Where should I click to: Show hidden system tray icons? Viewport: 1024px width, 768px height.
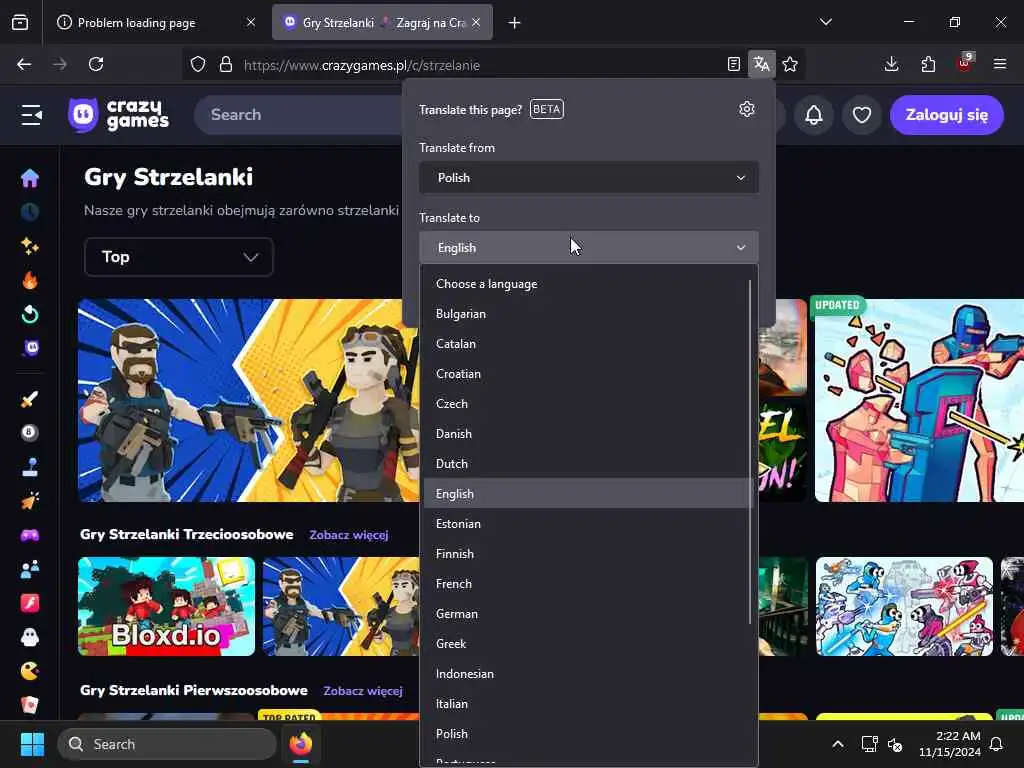click(x=838, y=744)
